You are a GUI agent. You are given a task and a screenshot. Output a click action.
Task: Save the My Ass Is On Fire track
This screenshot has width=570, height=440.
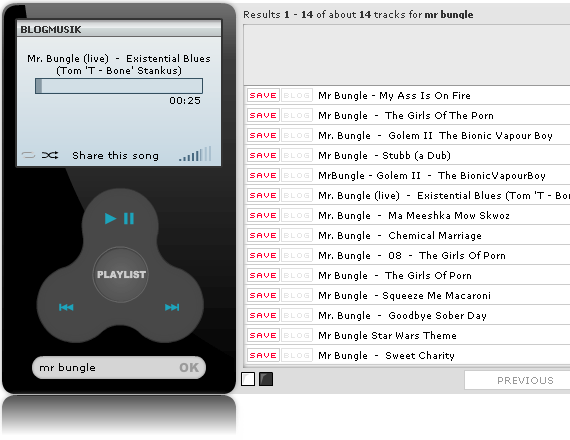coord(263,96)
